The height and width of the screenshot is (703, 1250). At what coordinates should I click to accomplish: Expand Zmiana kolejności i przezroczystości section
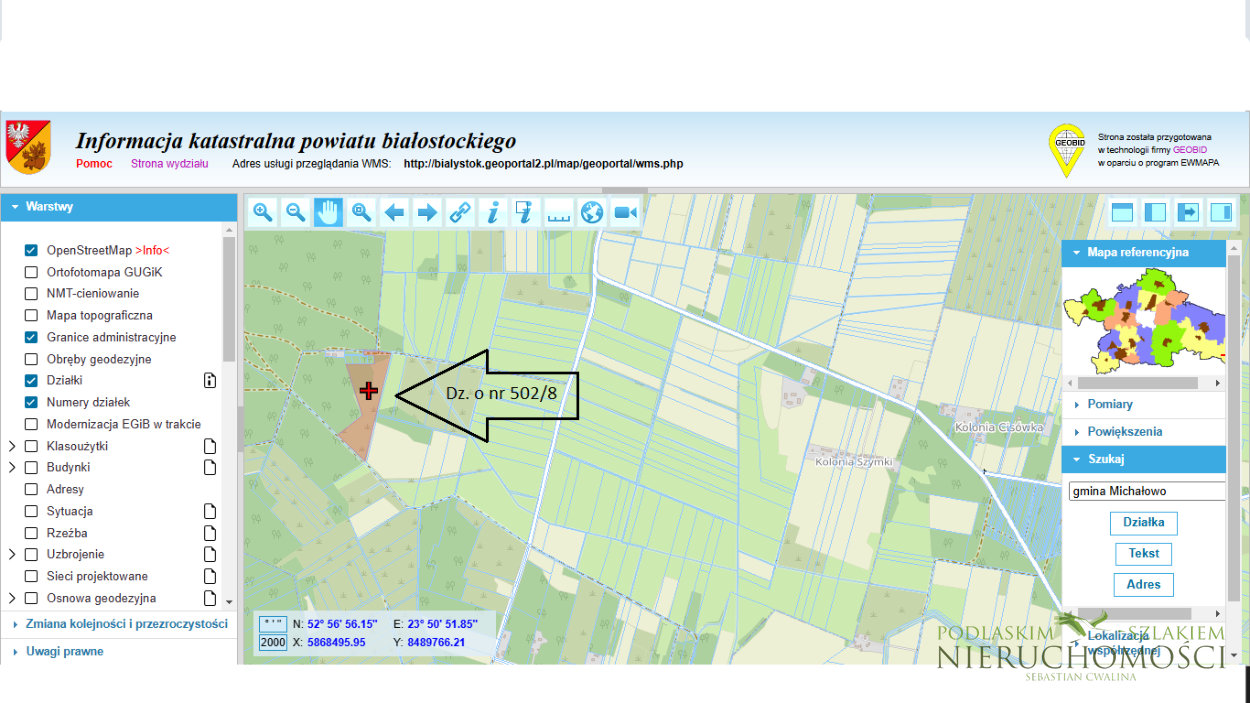tap(119, 624)
